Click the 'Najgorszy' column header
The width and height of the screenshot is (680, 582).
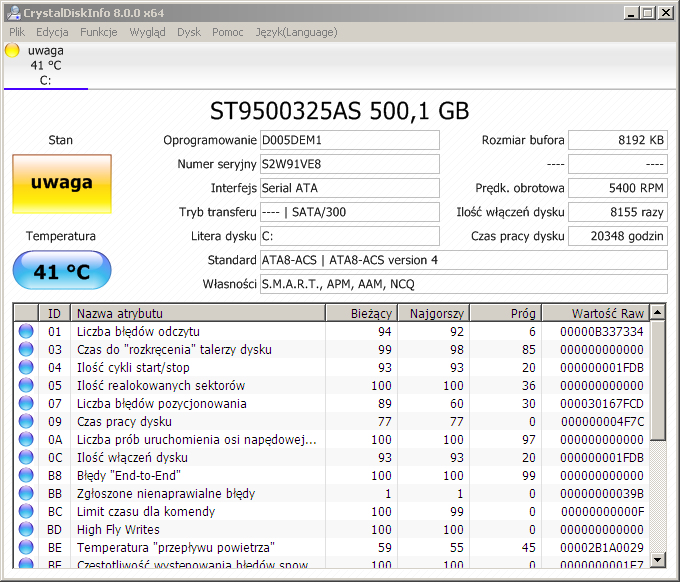pyautogui.click(x=433, y=313)
